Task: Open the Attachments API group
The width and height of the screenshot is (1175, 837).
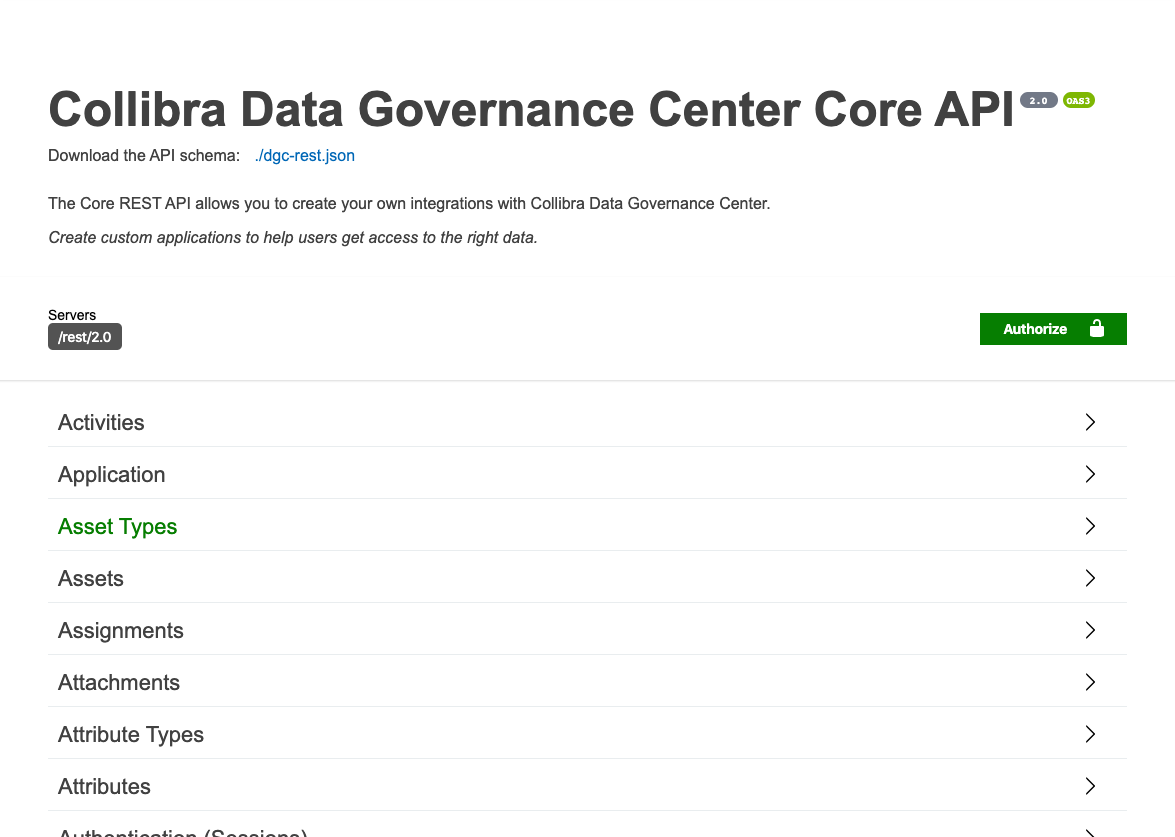Action: pos(119,682)
